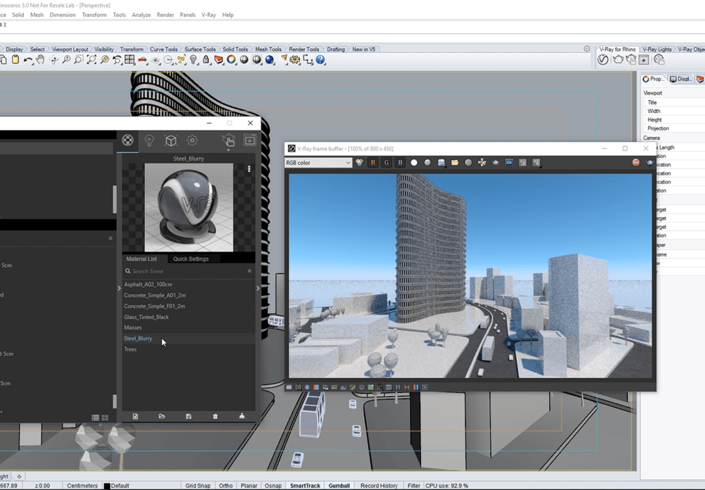The height and width of the screenshot is (490, 705).
Task: Select the Material List tab
Action: [x=142, y=259]
